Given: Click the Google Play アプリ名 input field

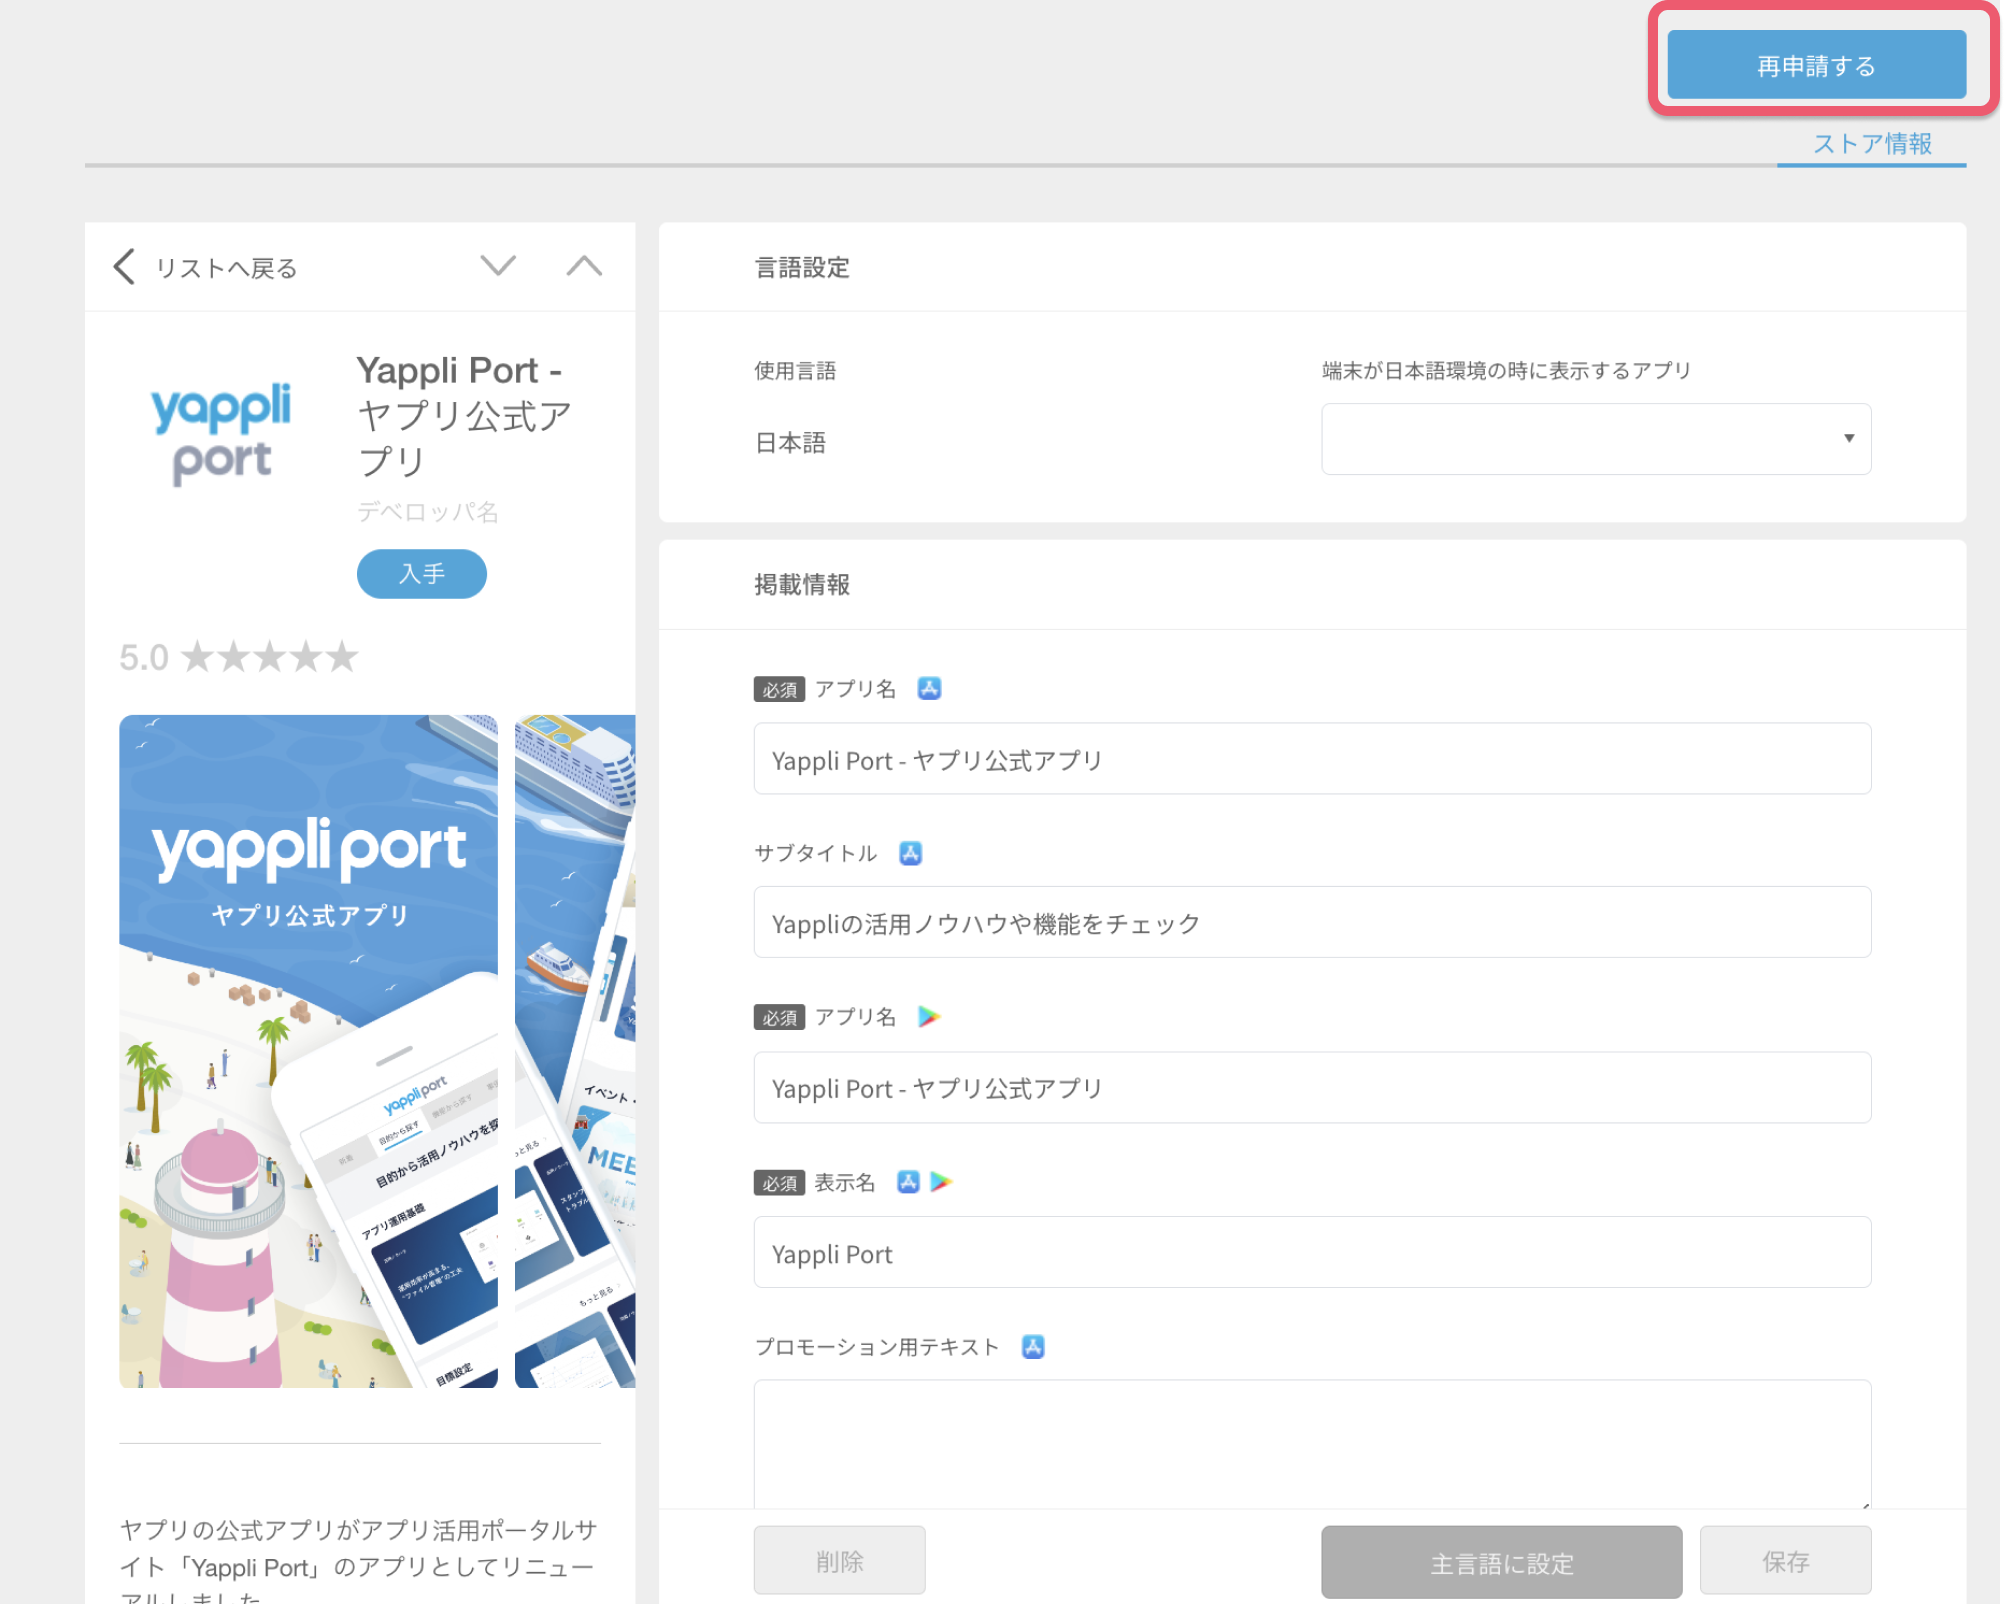Looking at the screenshot, I should (x=1312, y=1087).
